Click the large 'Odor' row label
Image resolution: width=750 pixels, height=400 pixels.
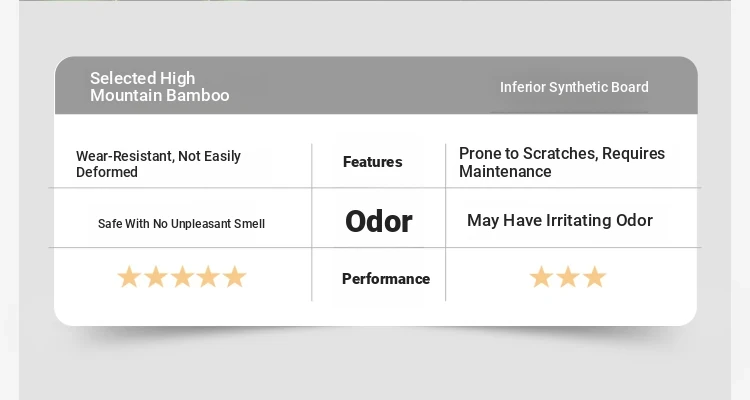click(378, 221)
